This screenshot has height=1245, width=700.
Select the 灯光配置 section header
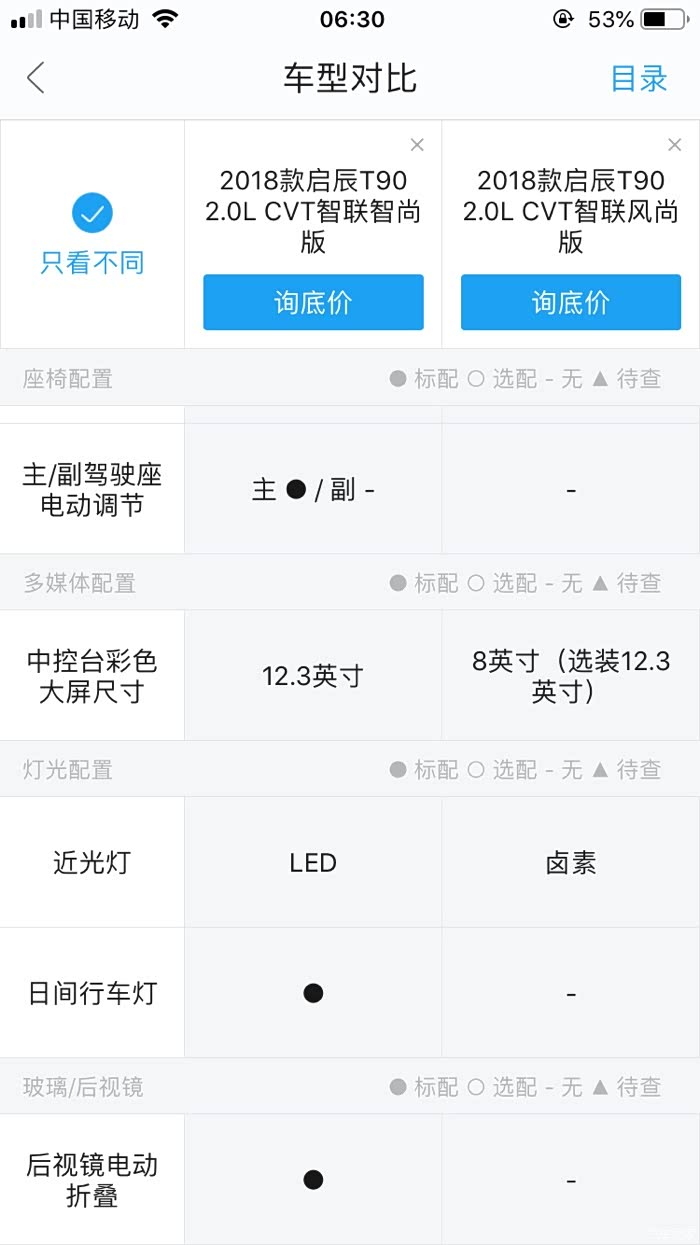(x=68, y=769)
